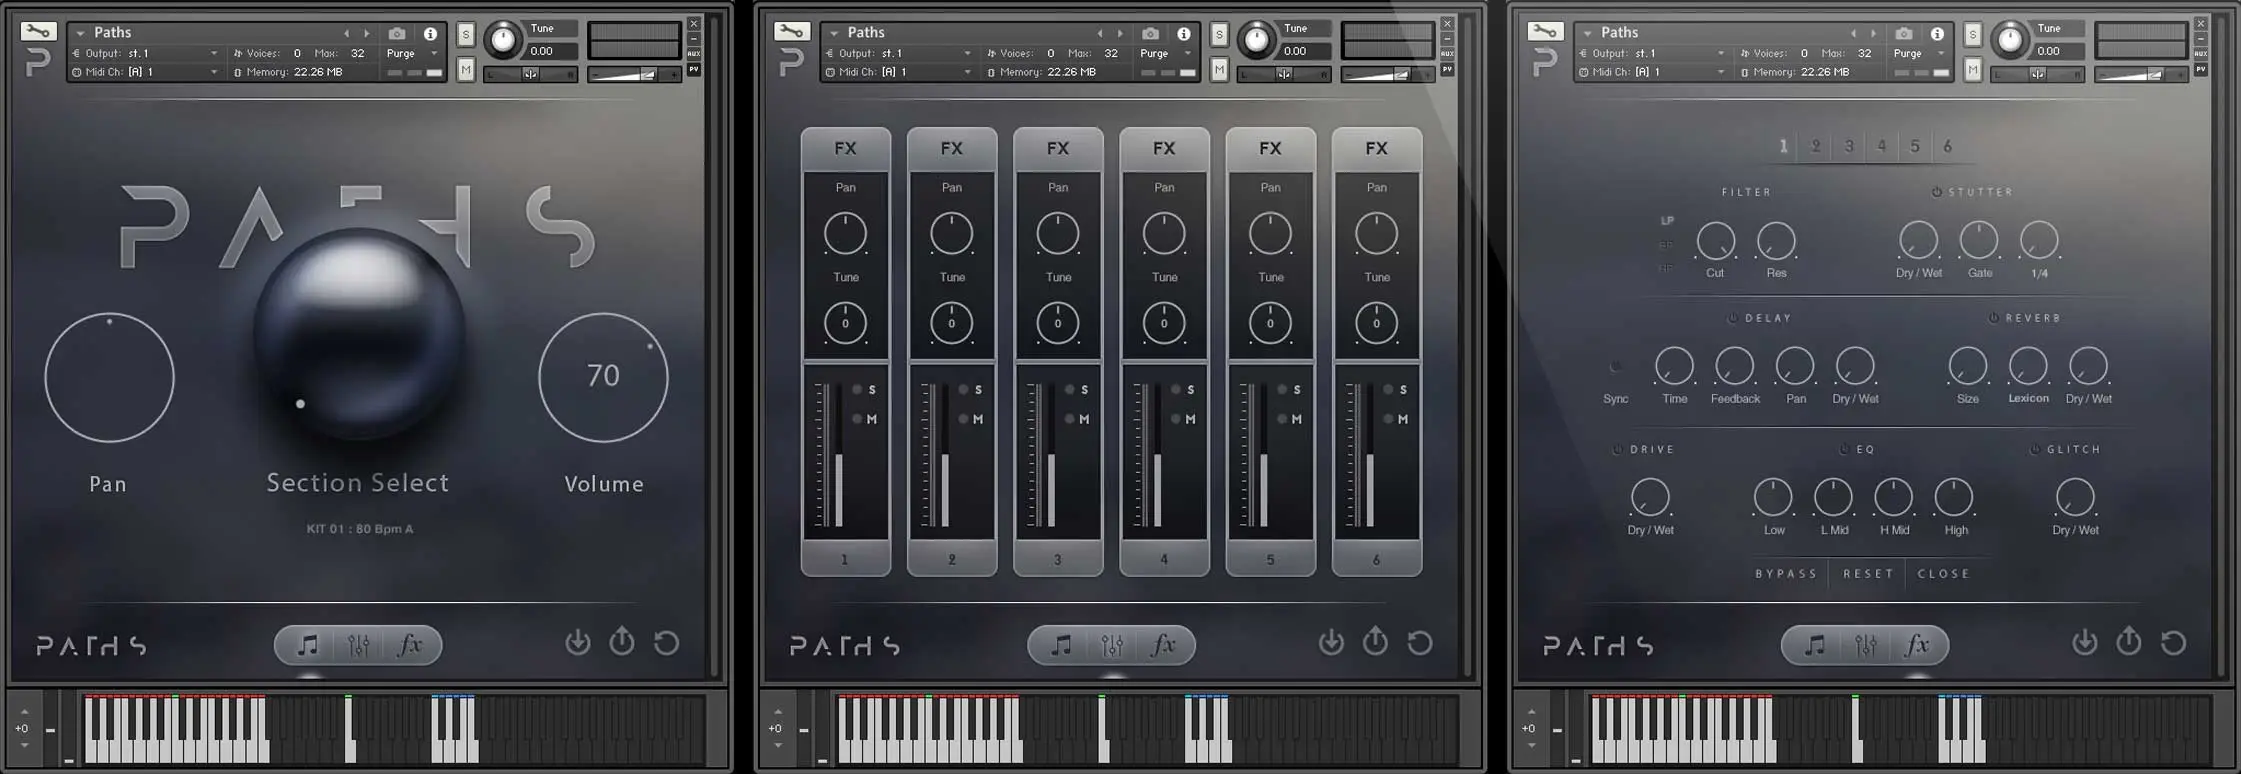
Task: Open Midi Ch dropdown in main view header
Action: tap(145, 72)
